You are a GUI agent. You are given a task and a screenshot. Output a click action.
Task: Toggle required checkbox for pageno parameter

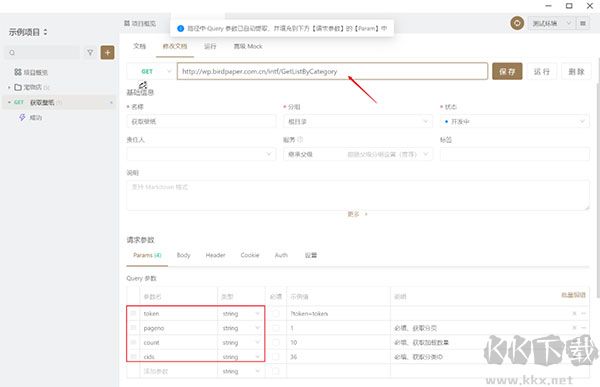[x=276, y=328]
